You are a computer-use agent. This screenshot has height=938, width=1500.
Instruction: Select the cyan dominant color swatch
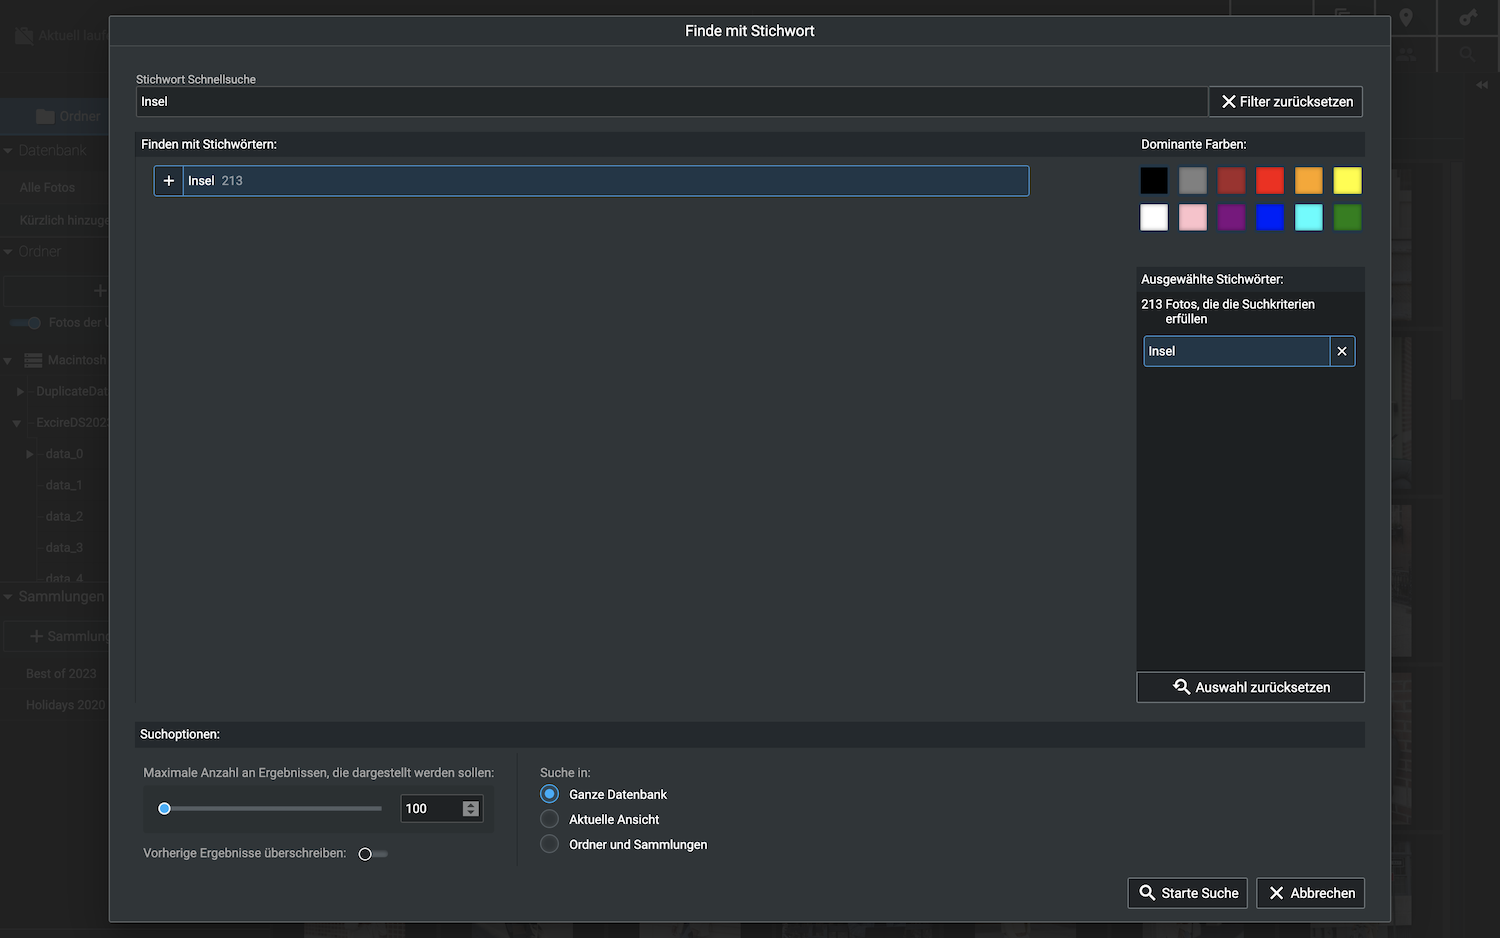pyautogui.click(x=1308, y=218)
